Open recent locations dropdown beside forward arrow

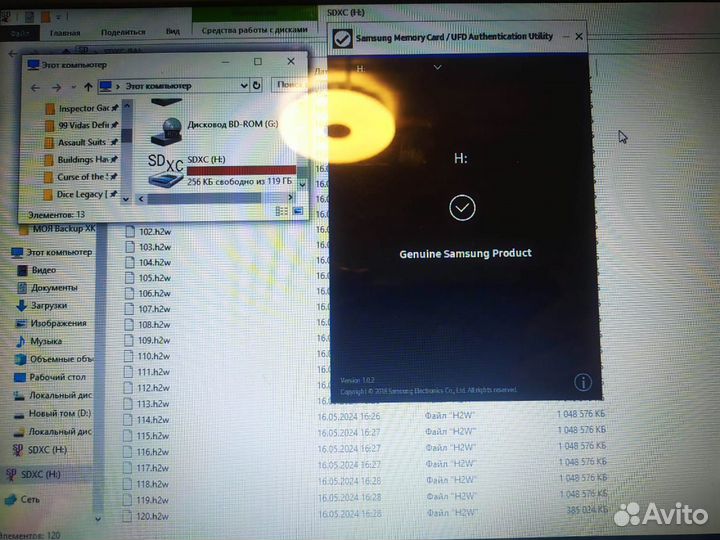click(x=73, y=87)
